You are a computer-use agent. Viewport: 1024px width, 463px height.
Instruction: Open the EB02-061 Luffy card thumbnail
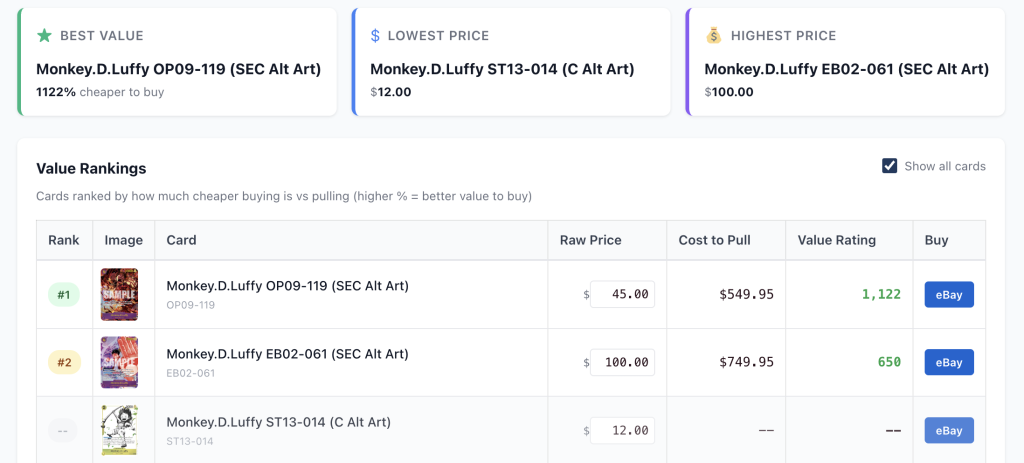119,362
